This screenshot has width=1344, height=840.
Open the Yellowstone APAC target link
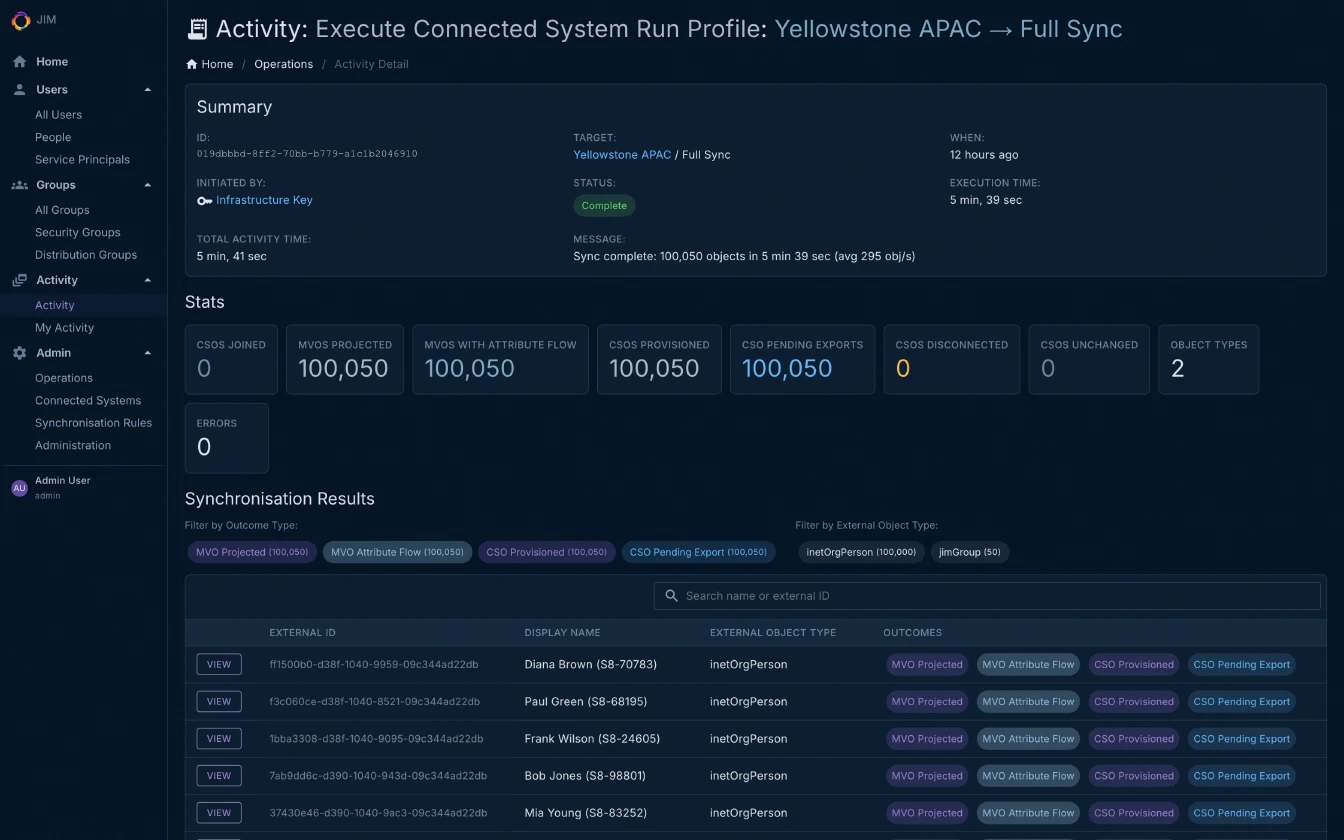pyautogui.click(x=620, y=155)
